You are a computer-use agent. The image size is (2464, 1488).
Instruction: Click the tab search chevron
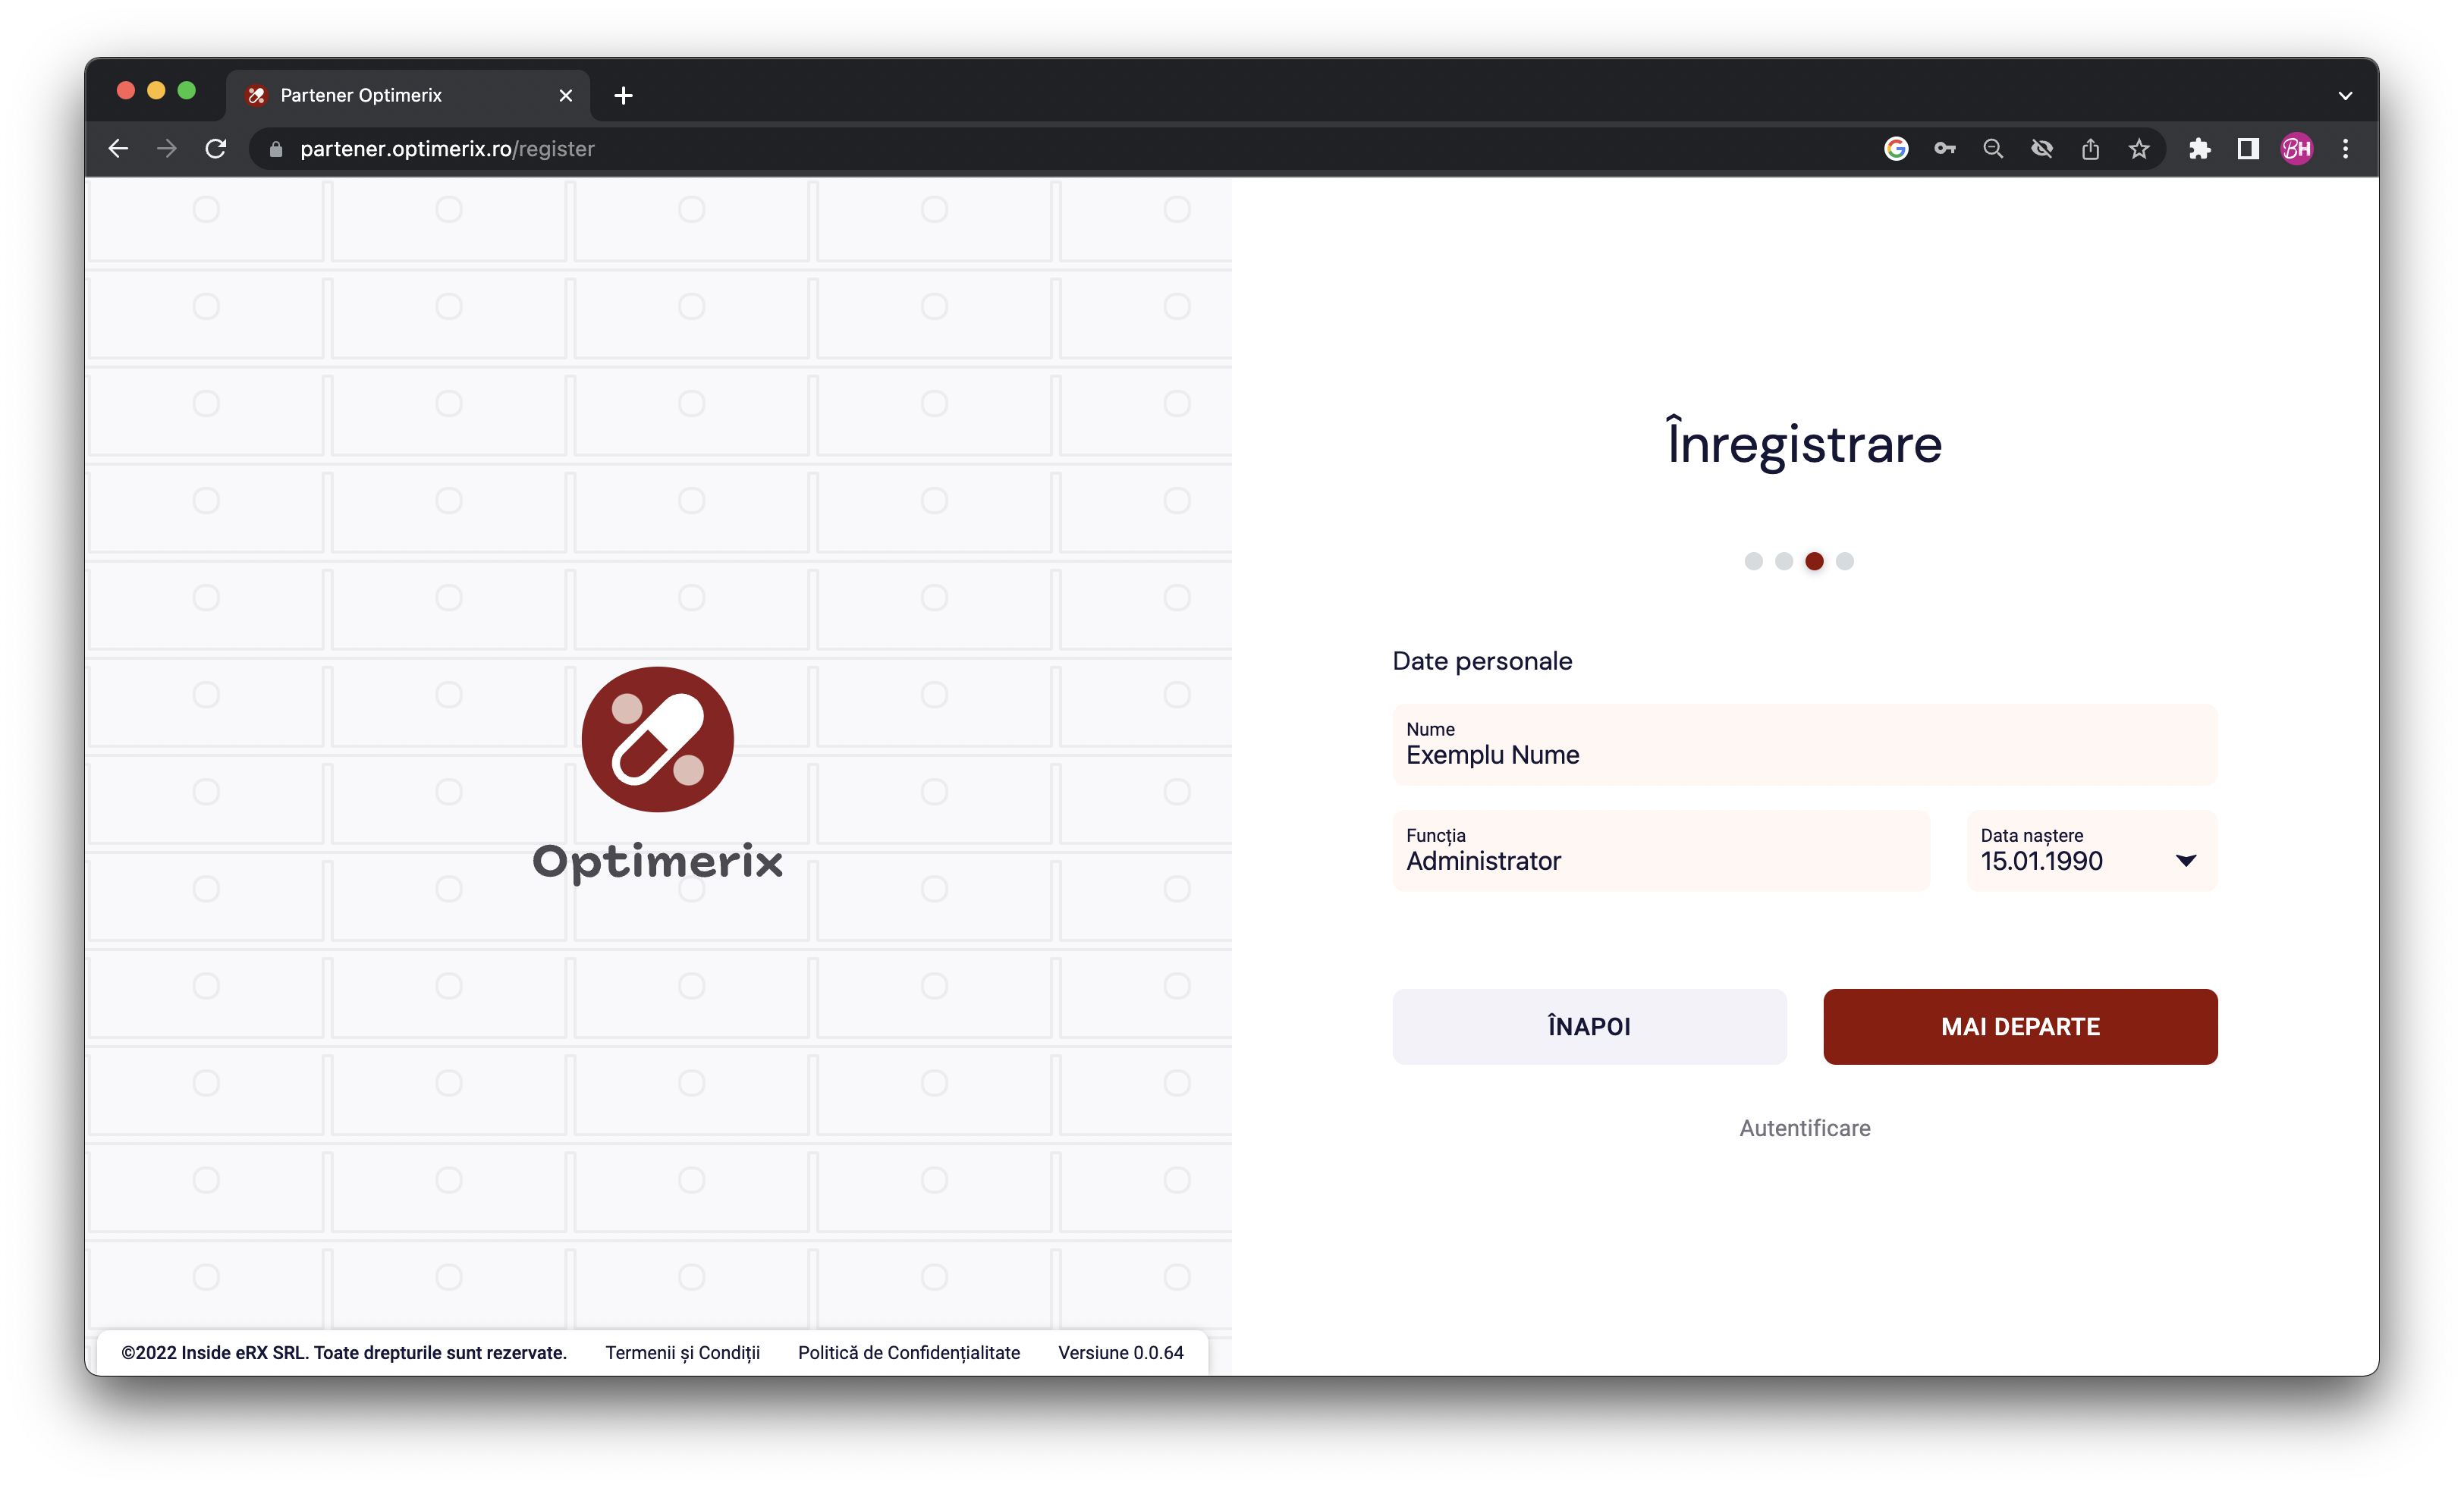(x=2346, y=96)
